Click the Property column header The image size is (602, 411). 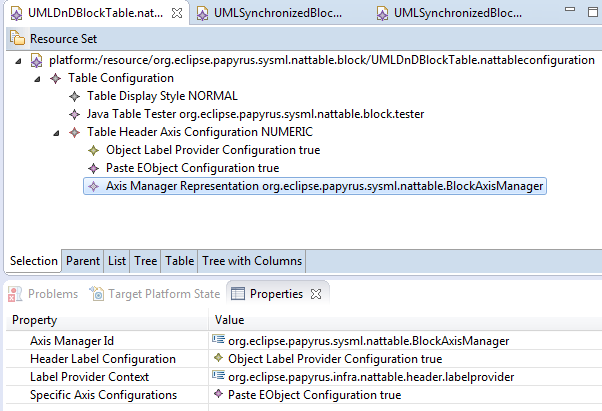(x=107, y=320)
